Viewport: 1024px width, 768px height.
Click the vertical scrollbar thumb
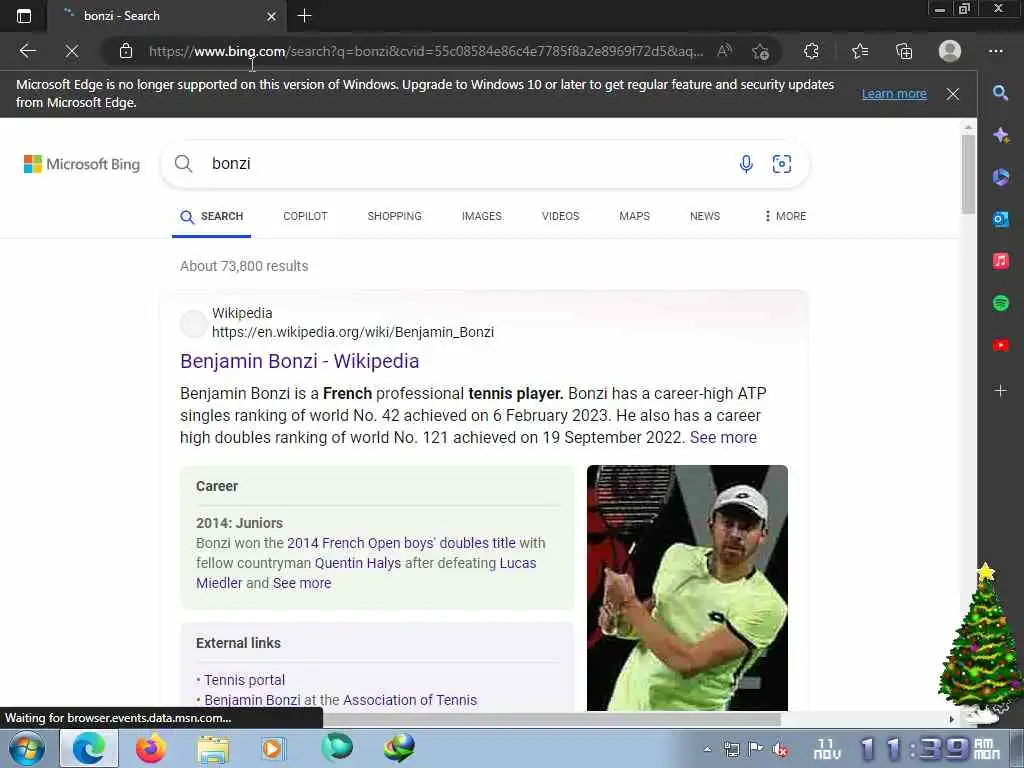[x=968, y=174]
